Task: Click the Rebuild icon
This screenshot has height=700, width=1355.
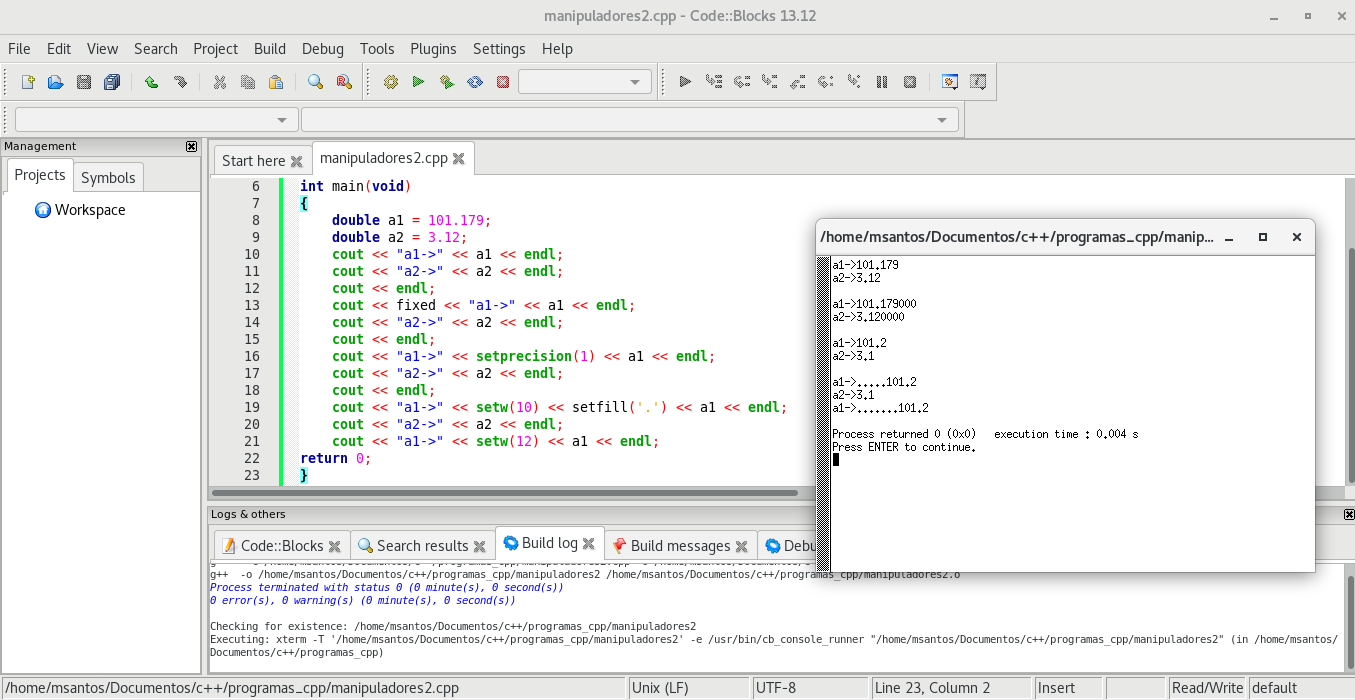Action: 475,82
